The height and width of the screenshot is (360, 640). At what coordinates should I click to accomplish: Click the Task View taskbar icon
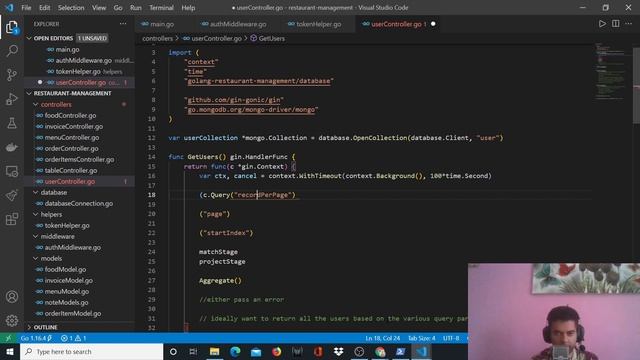[x=193, y=351]
